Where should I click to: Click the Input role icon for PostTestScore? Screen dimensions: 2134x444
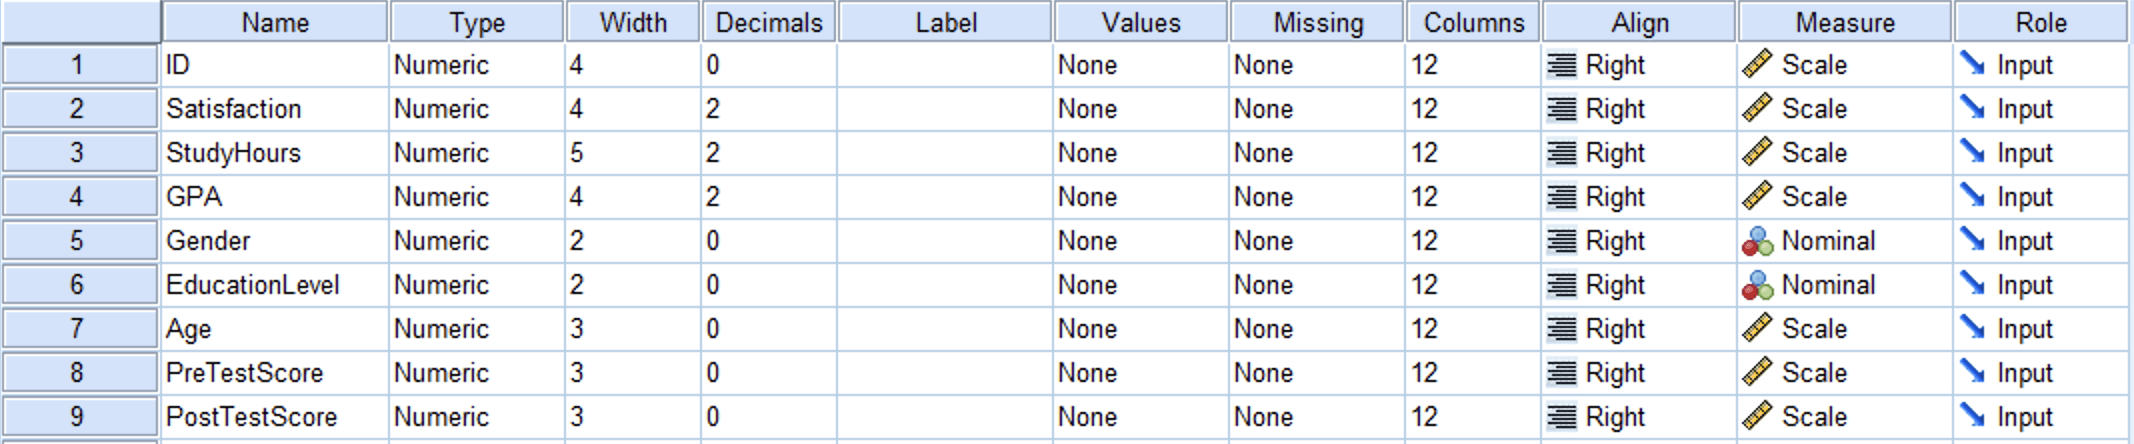tap(1972, 417)
